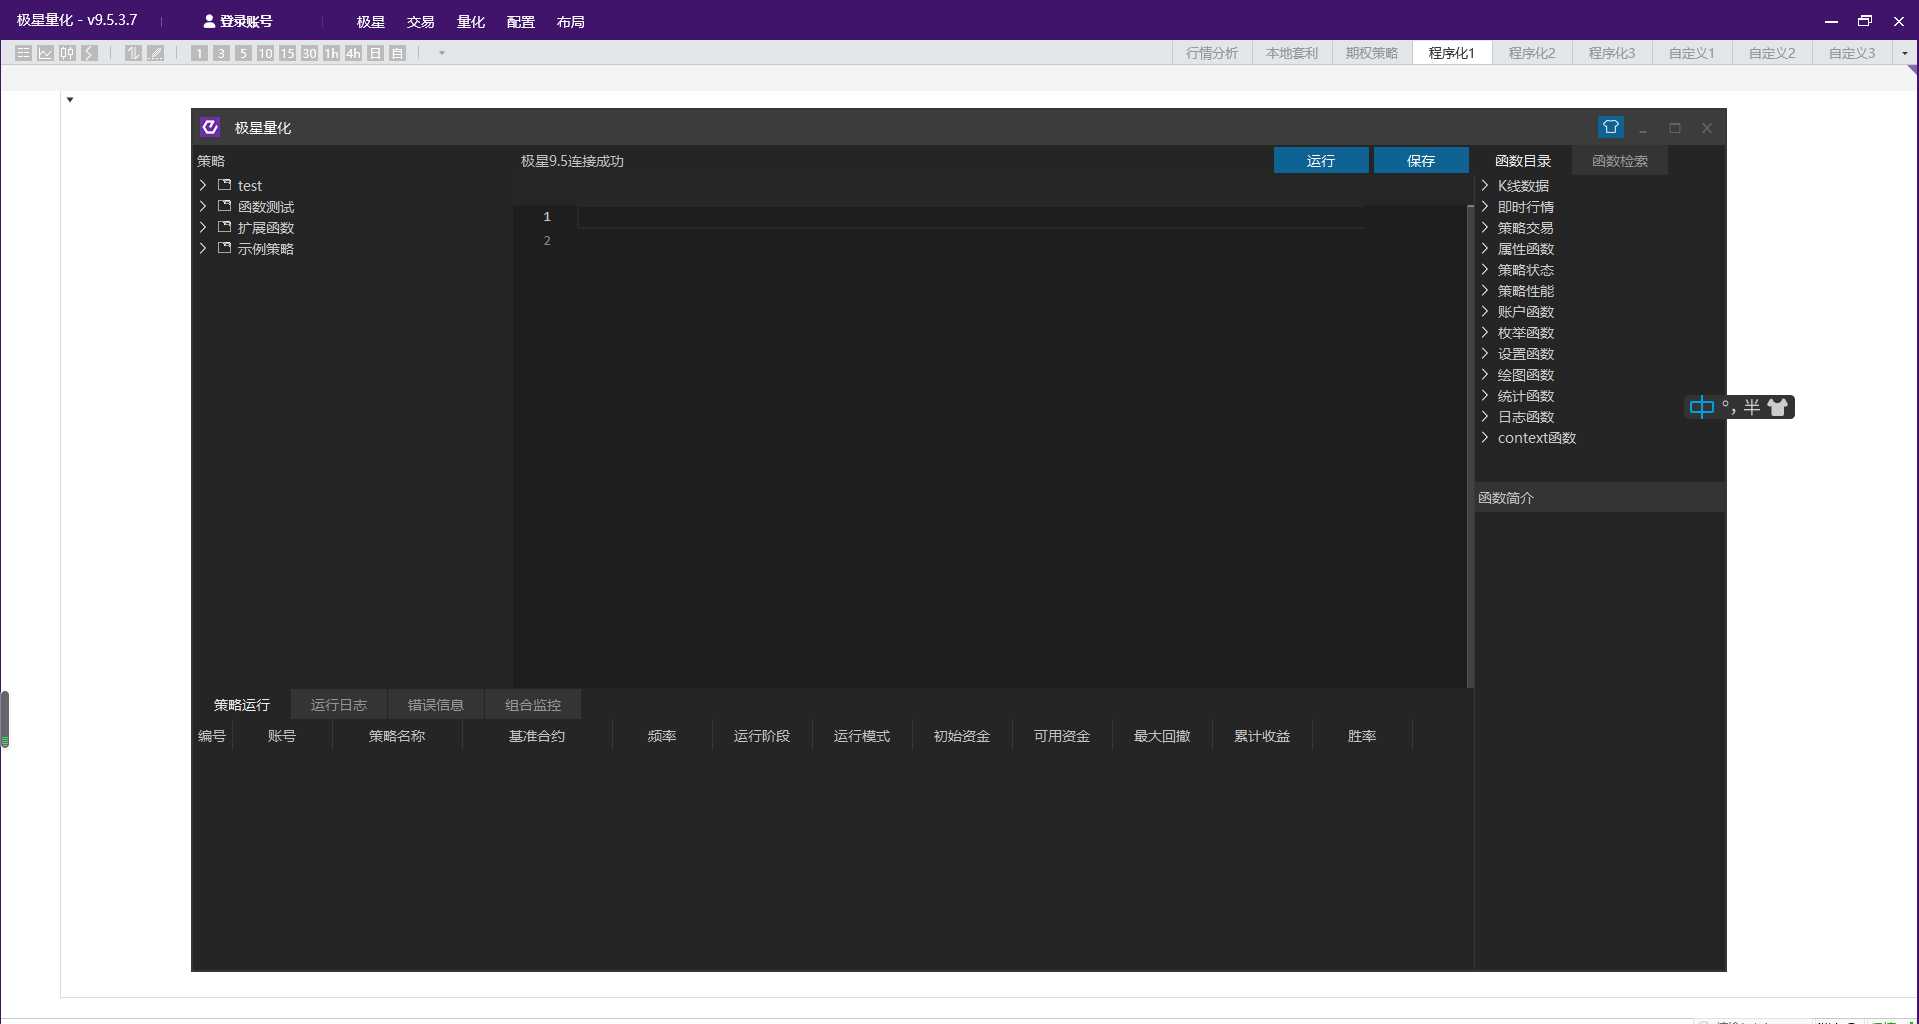Open the 量化 menu

(471, 21)
